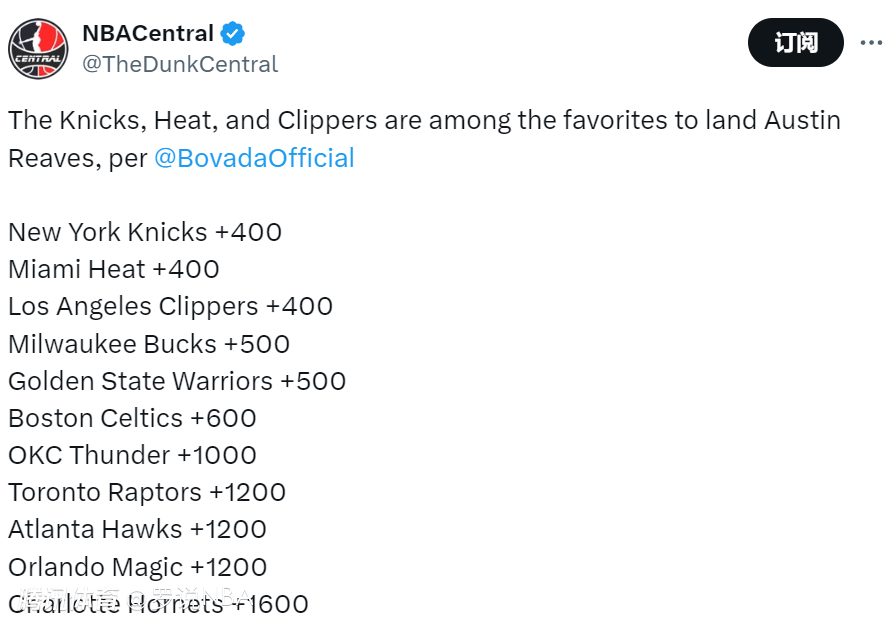Click the OKC Thunder +1000 line

[132, 455]
